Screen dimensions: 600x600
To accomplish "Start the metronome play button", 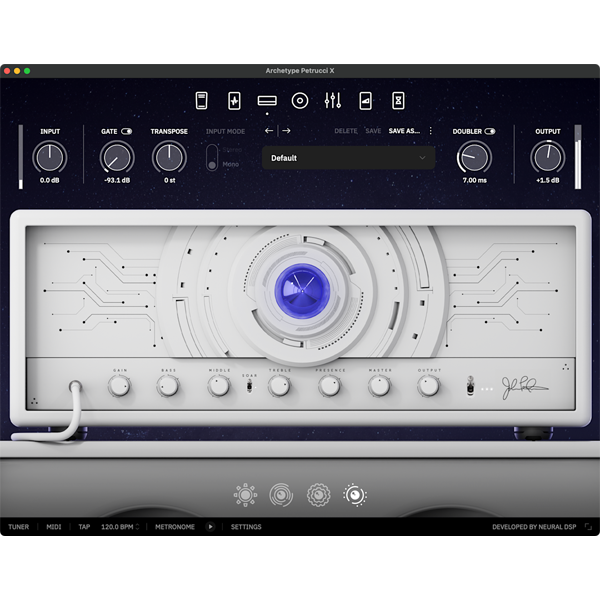I will (x=210, y=527).
